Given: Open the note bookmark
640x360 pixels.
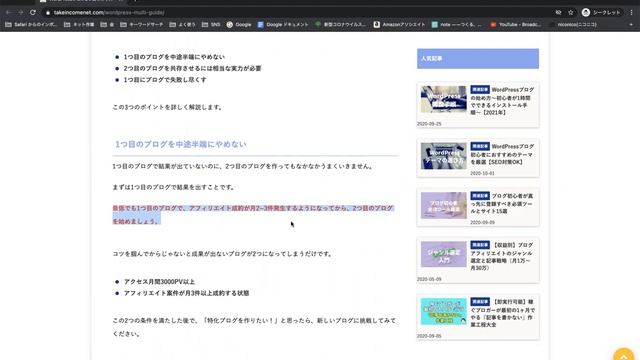Looking at the screenshot, I should 457,24.
